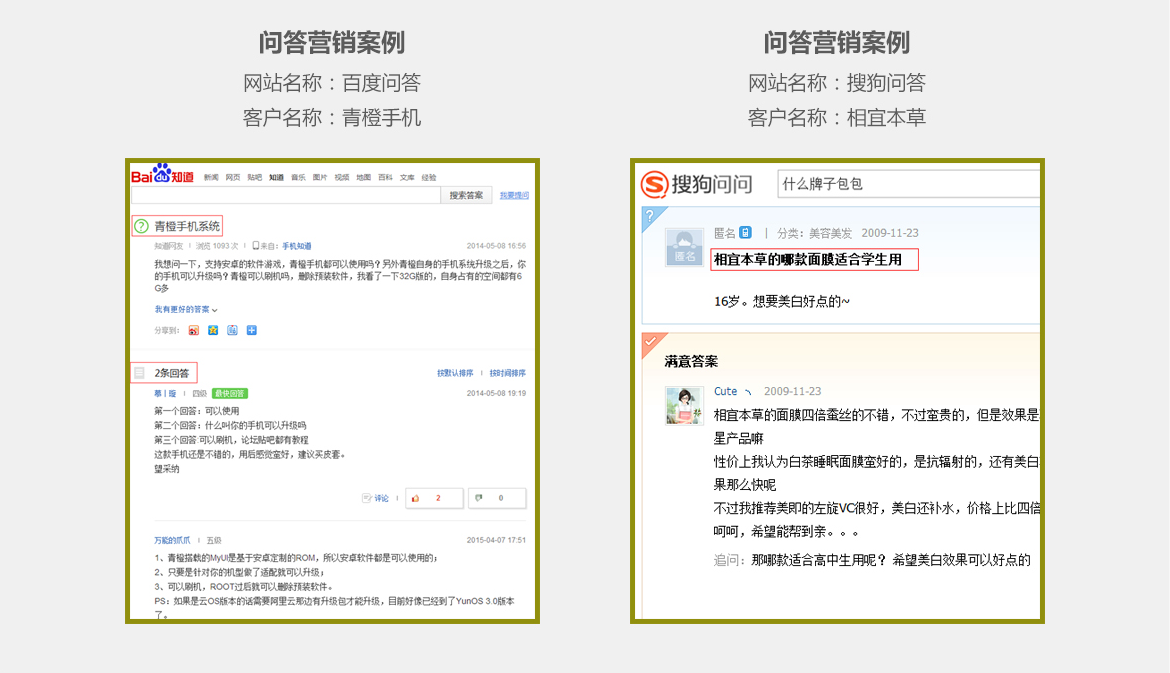Image resolution: width=1170 pixels, height=673 pixels.
Task: Click 望采纳 text in first answer
Action: pyautogui.click(x=166, y=469)
